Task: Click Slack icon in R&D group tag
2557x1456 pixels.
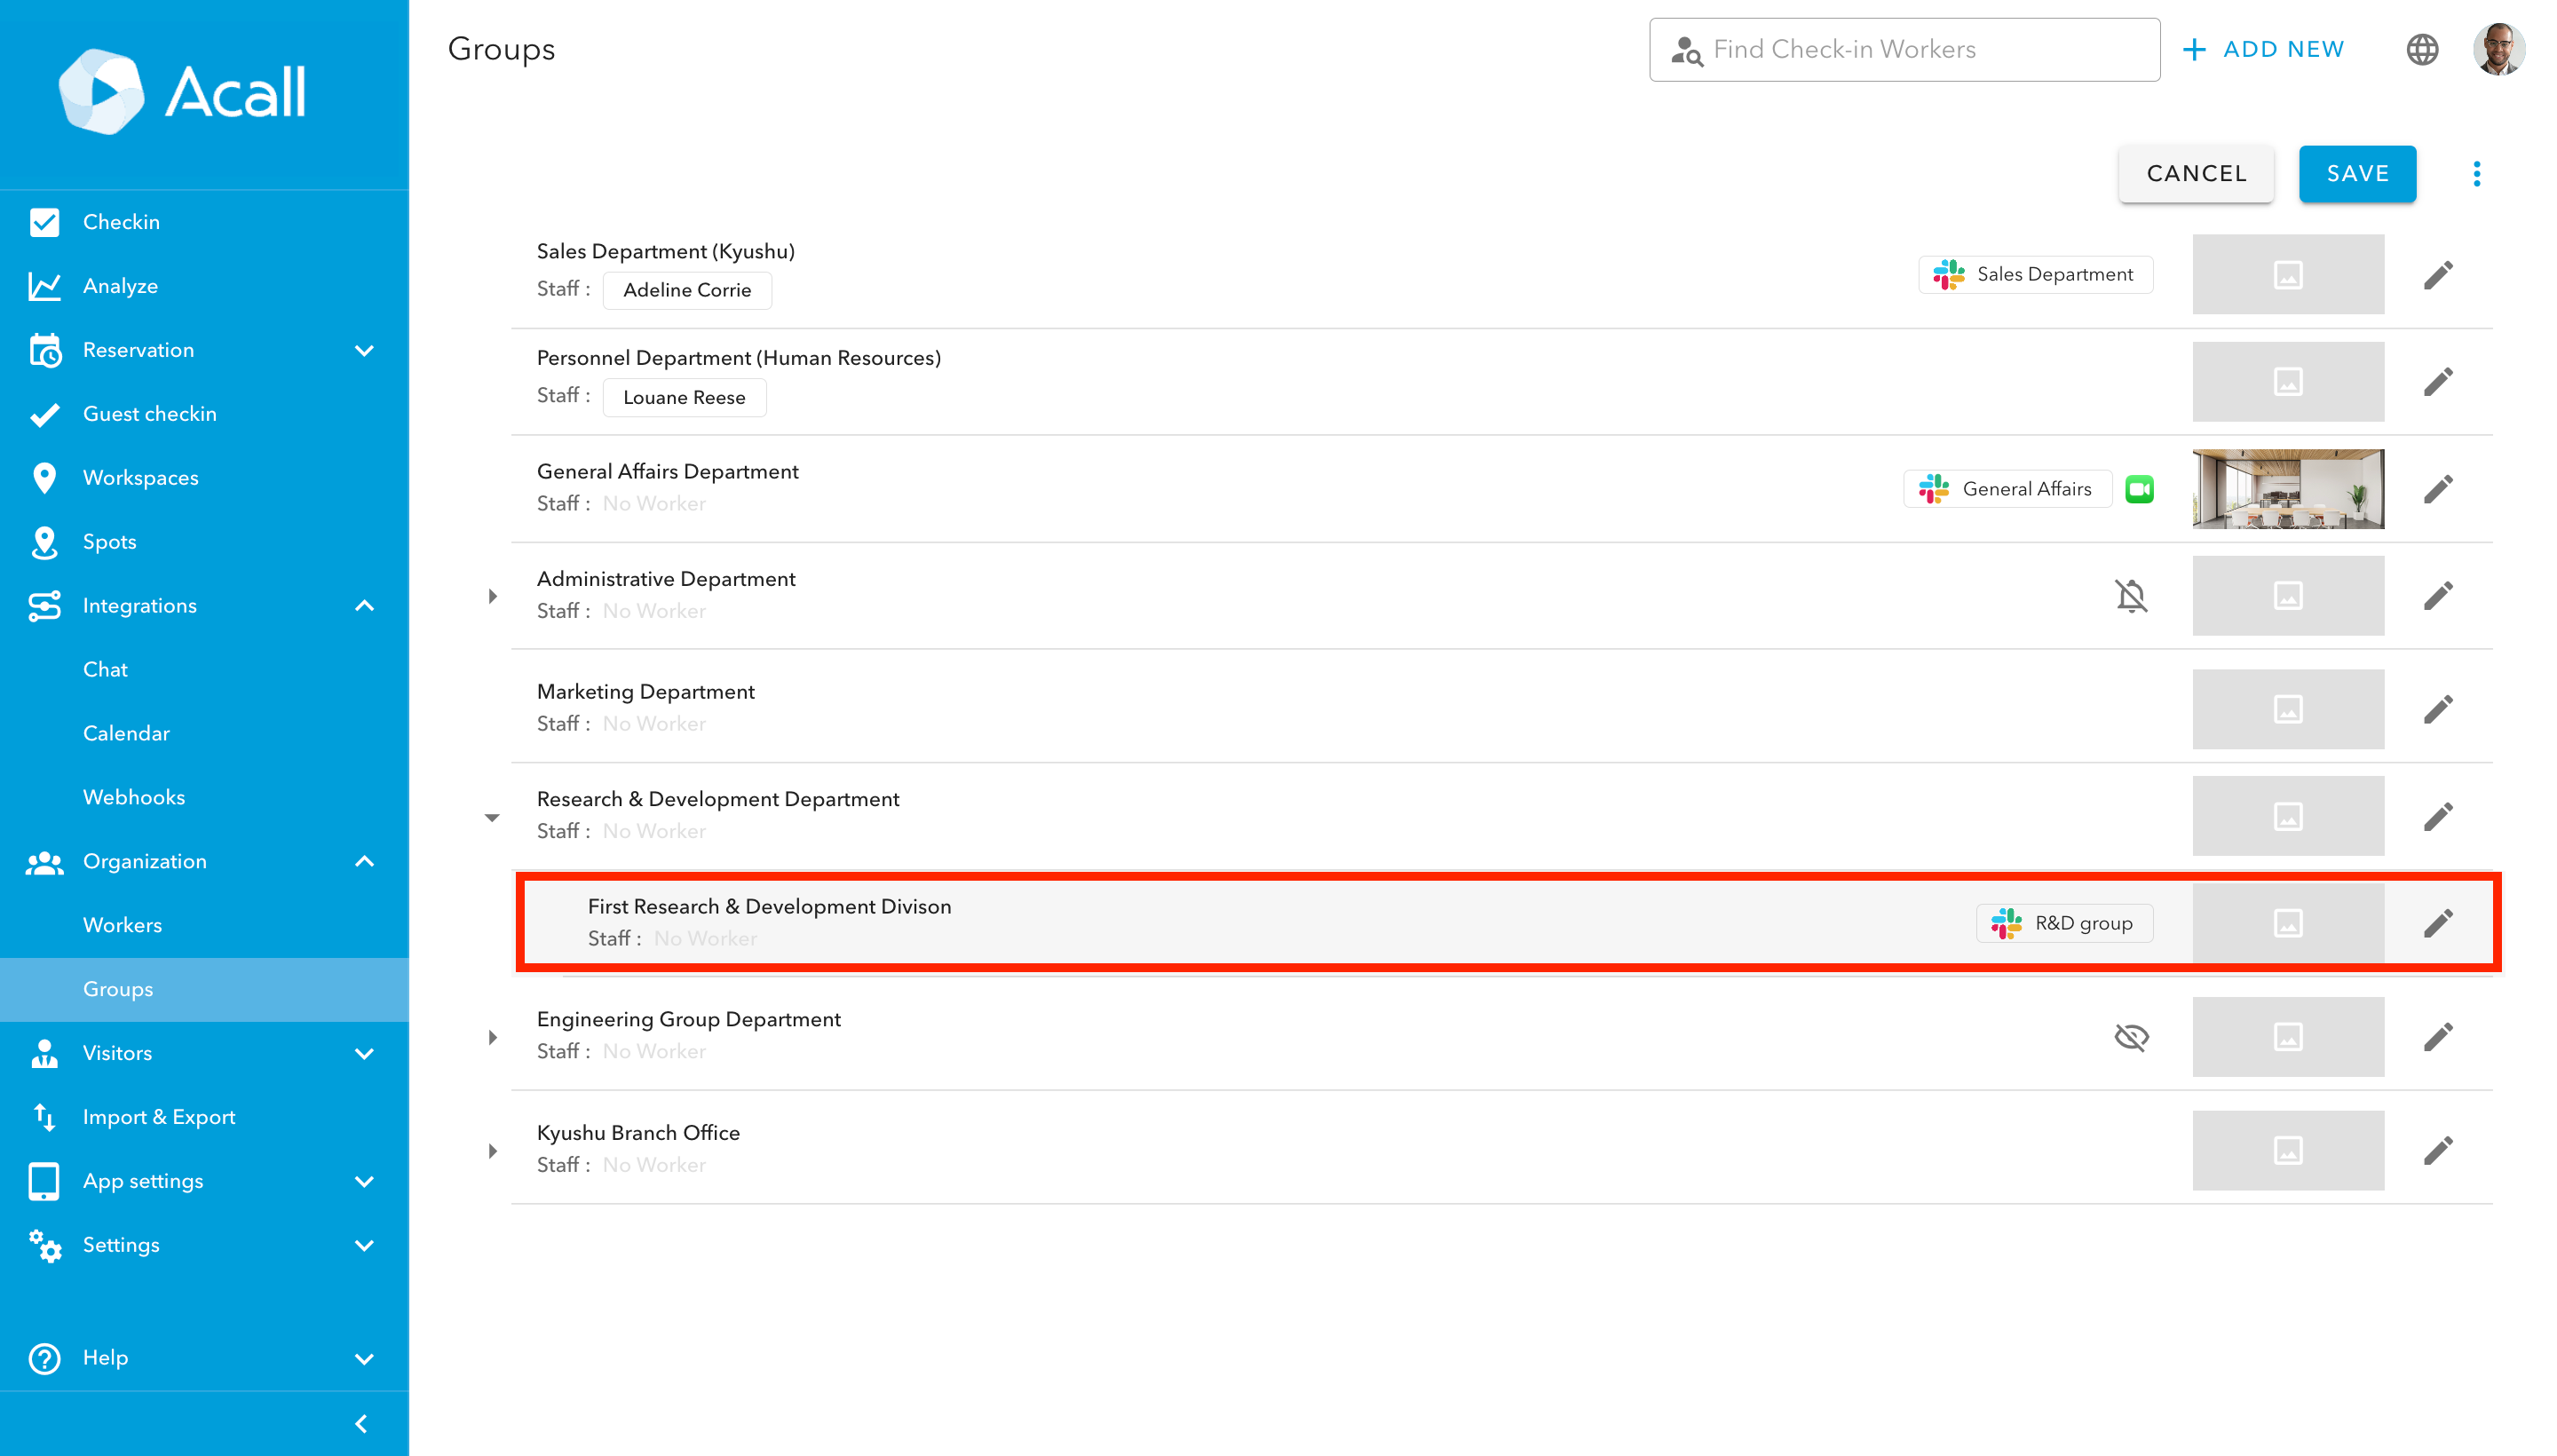Action: [x=2006, y=923]
